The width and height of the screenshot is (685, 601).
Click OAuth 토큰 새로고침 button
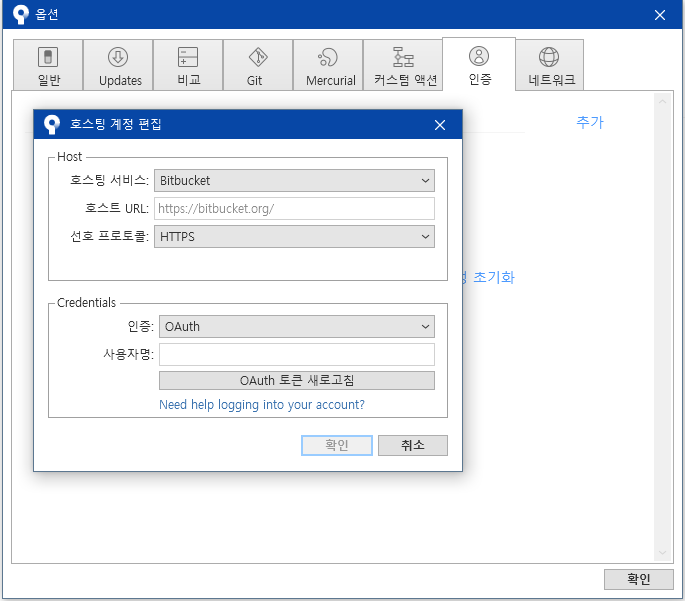point(297,380)
